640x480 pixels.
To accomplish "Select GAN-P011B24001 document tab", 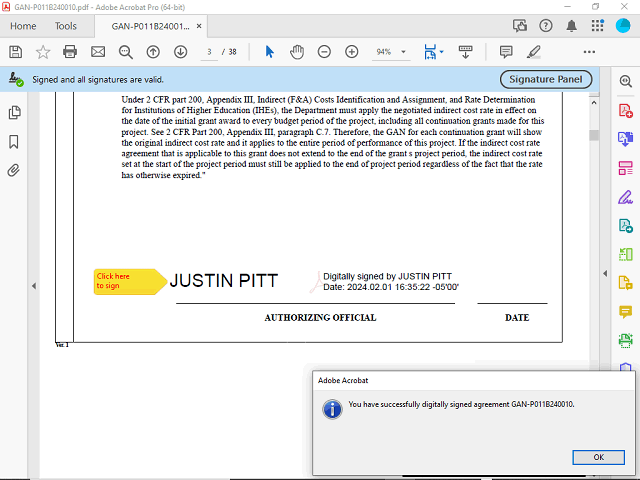I will 151,26.
